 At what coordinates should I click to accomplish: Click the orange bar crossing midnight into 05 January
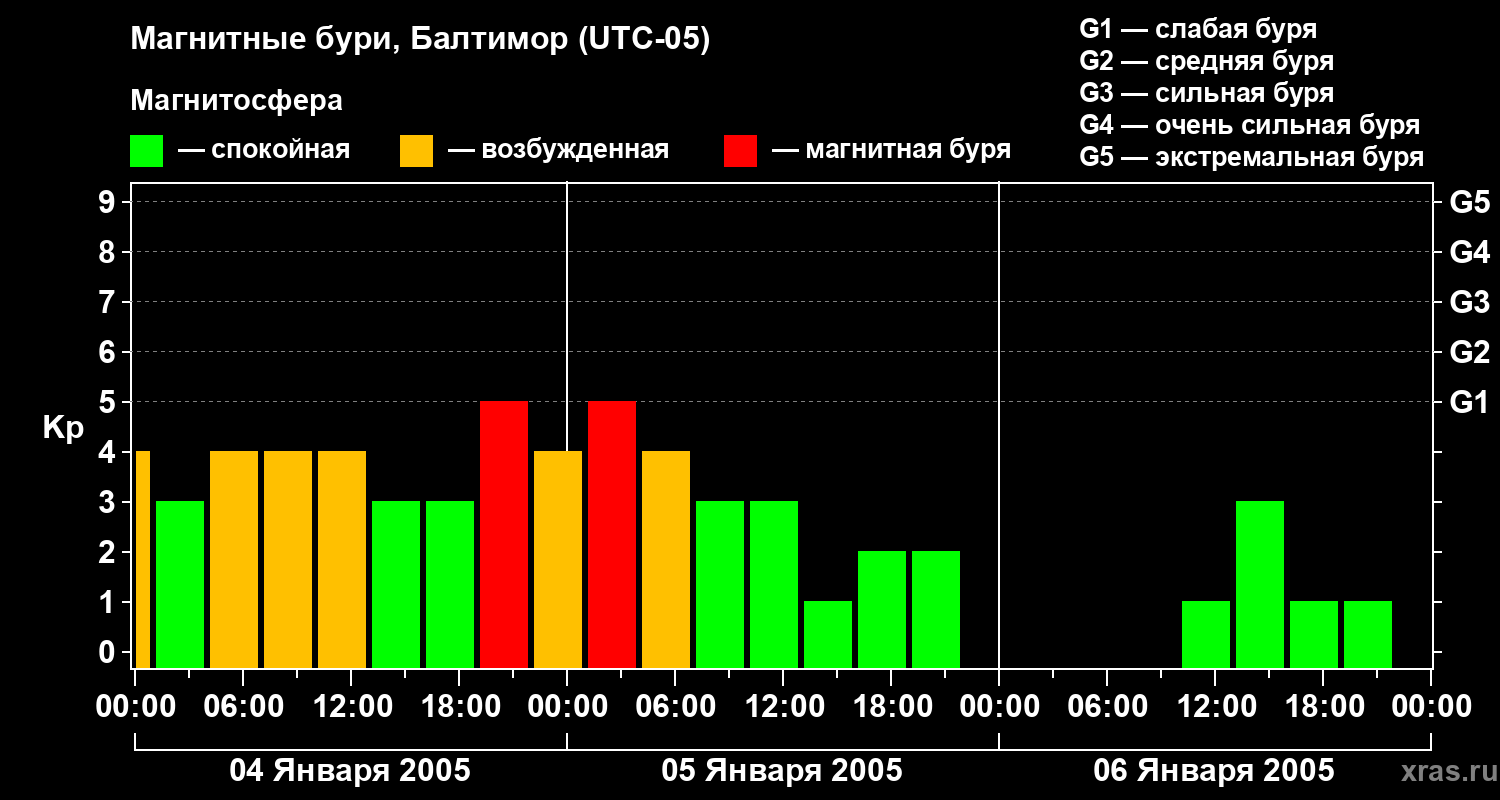click(x=558, y=559)
